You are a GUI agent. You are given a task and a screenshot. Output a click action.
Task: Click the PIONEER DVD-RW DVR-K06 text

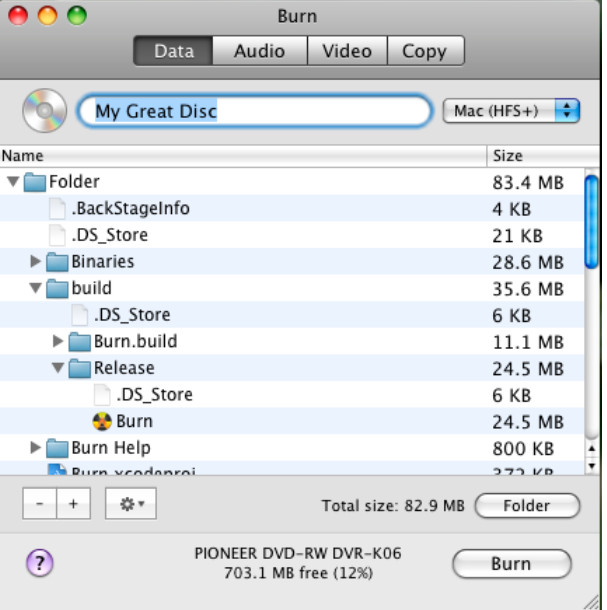click(x=298, y=553)
